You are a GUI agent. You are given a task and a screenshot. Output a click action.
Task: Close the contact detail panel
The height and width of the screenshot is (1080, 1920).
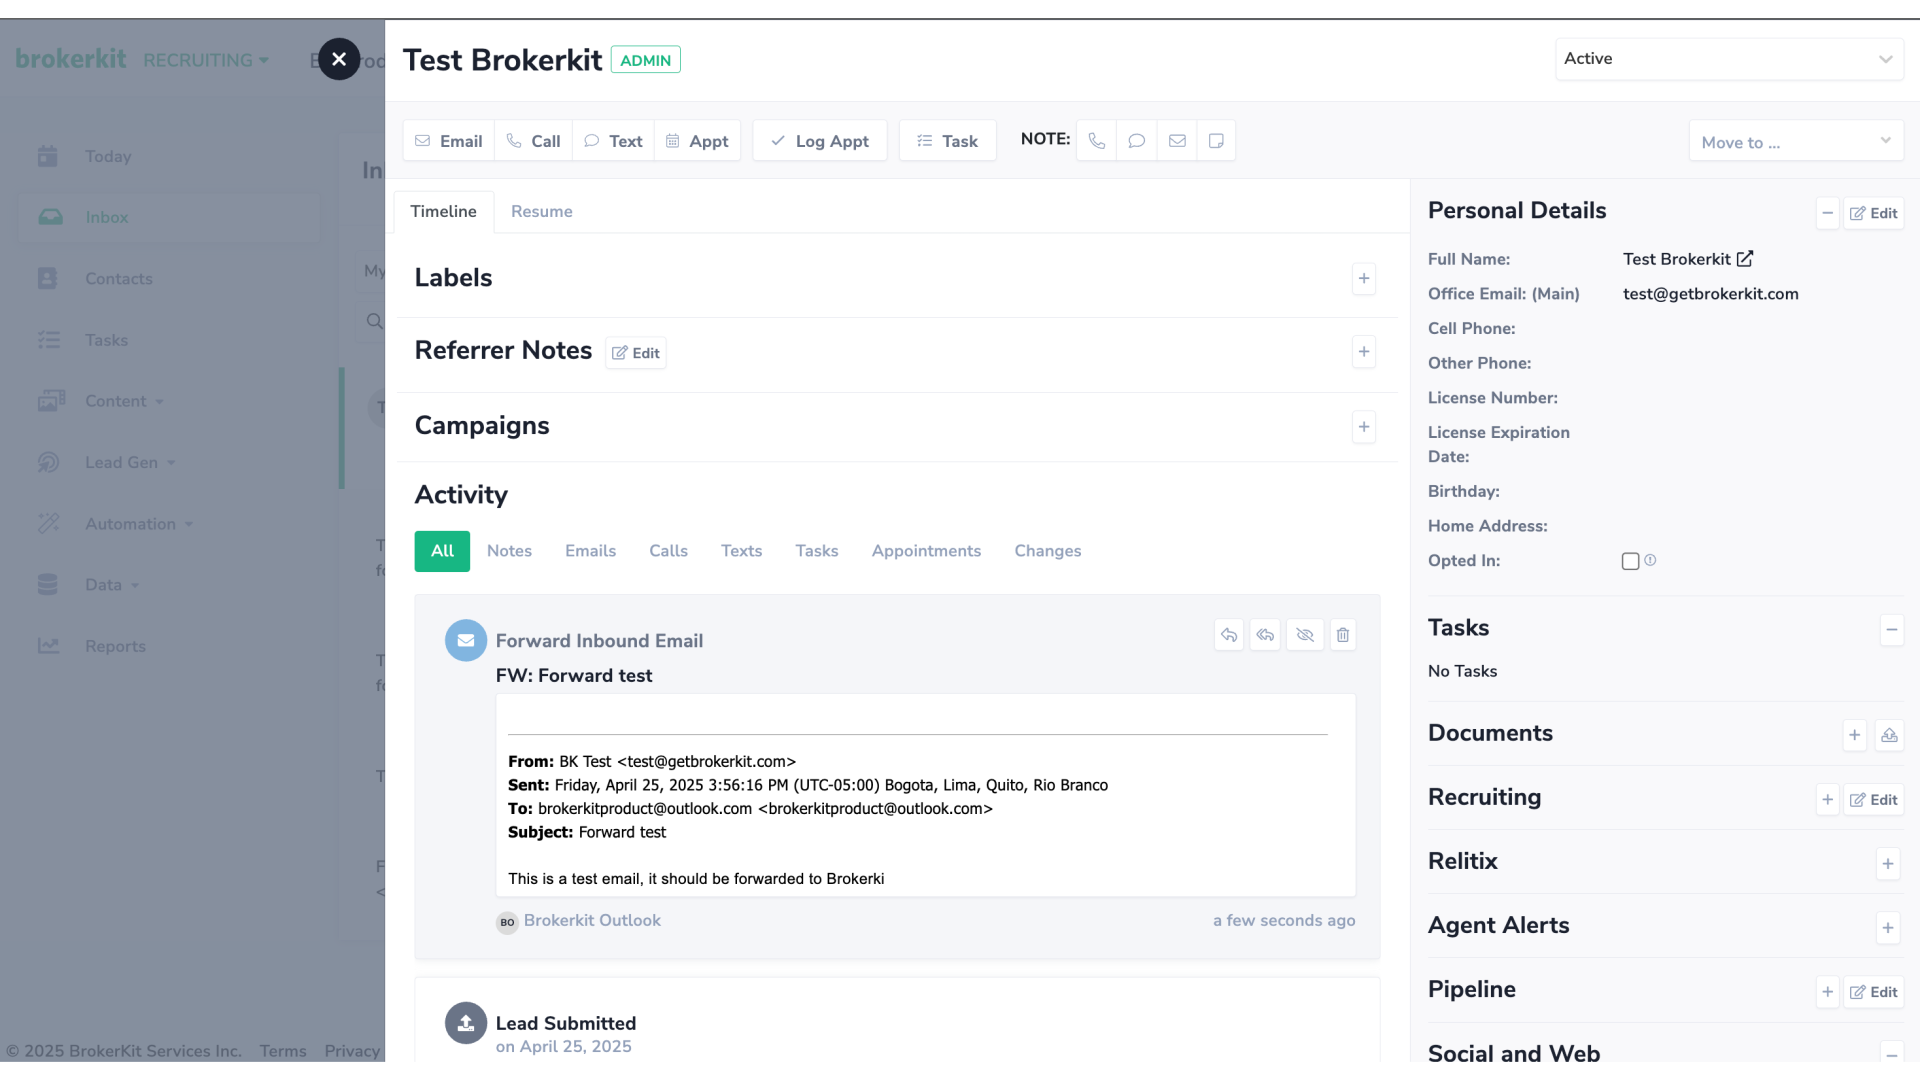pyautogui.click(x=339, y=59)
